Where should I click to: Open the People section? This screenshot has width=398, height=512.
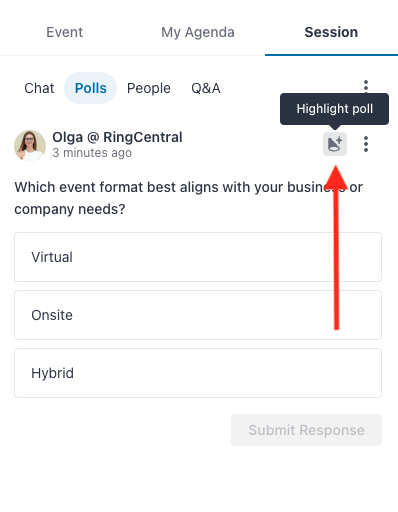[149, 88]
